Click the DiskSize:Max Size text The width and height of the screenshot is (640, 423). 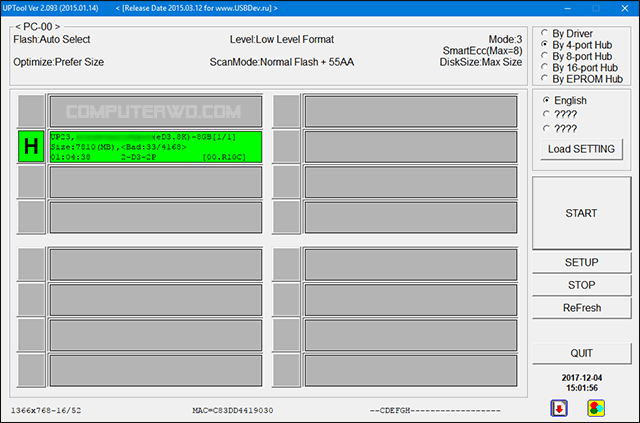point(481,62)
